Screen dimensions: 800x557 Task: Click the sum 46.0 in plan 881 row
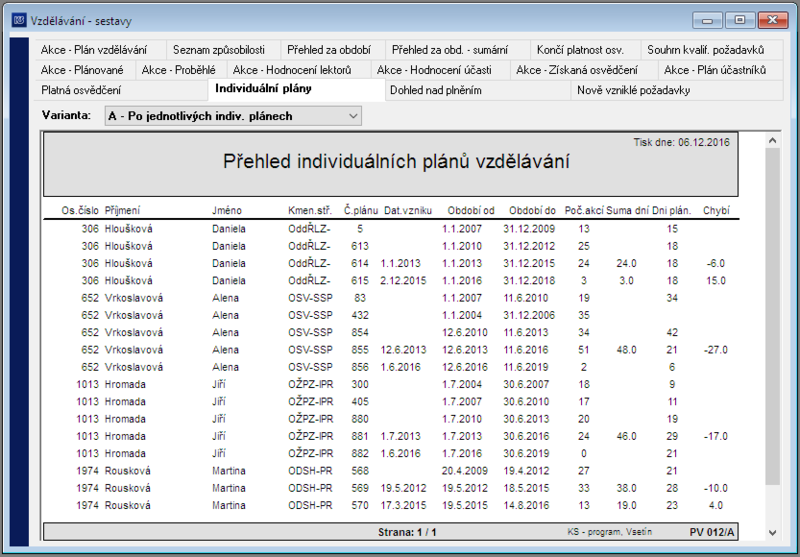[626, 437]
